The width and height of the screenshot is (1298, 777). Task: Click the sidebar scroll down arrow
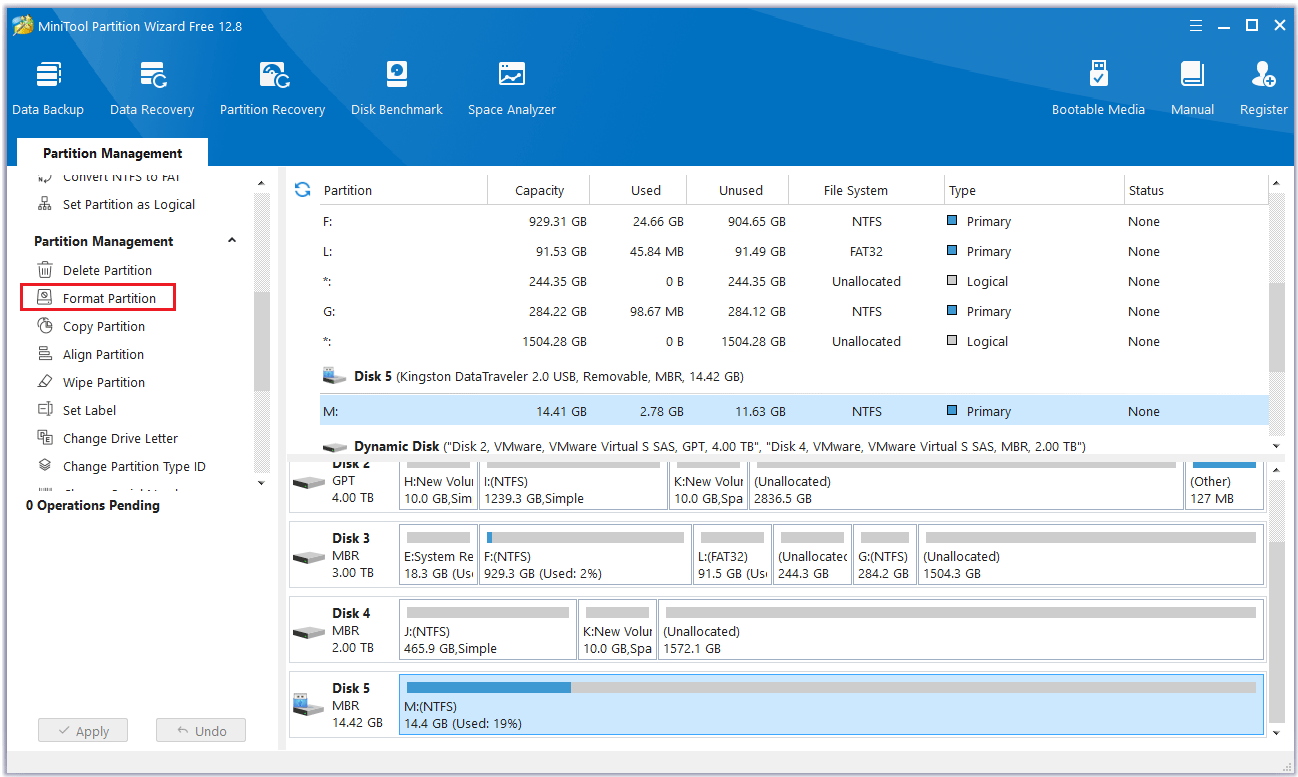[261, 482]
